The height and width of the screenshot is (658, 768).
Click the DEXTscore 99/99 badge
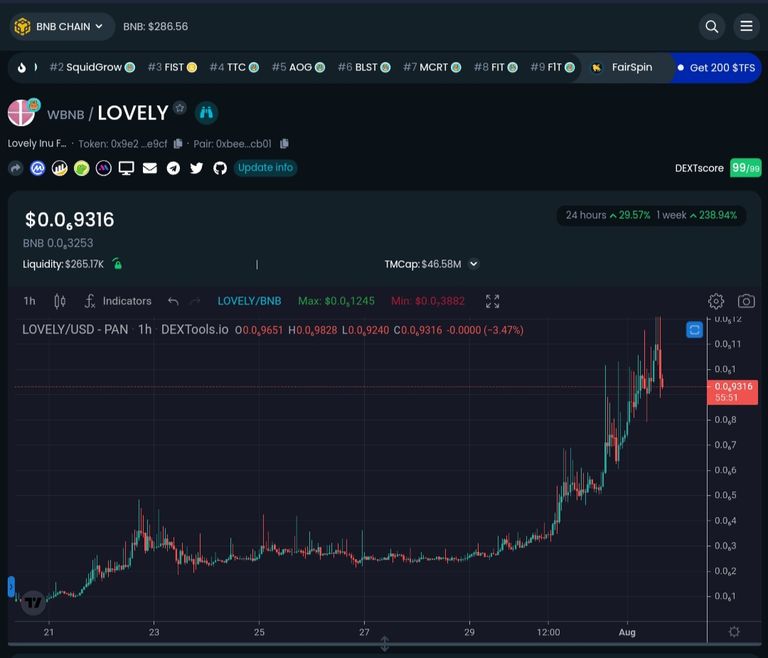point(745,168)
